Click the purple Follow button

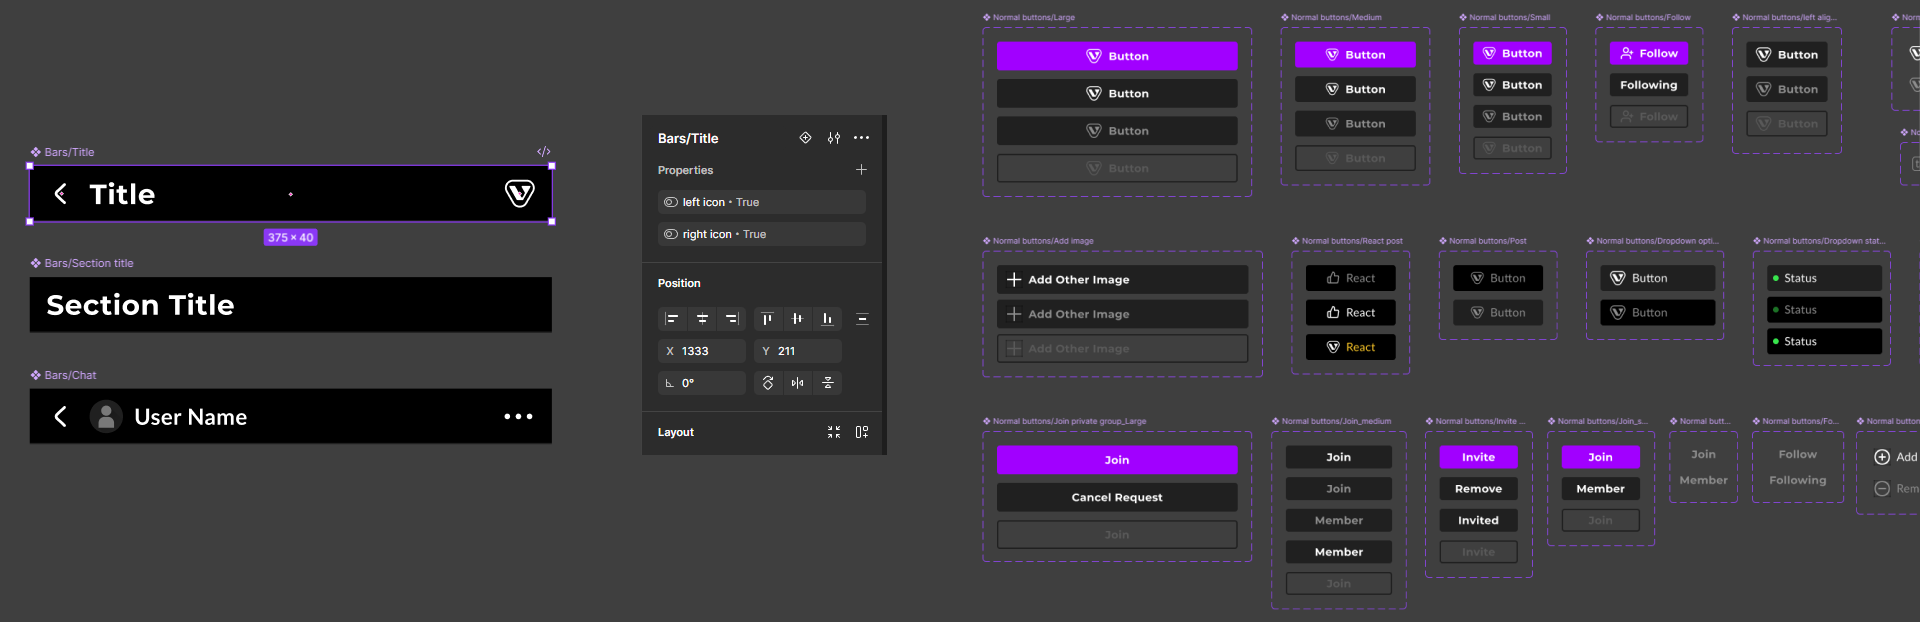1649,53
